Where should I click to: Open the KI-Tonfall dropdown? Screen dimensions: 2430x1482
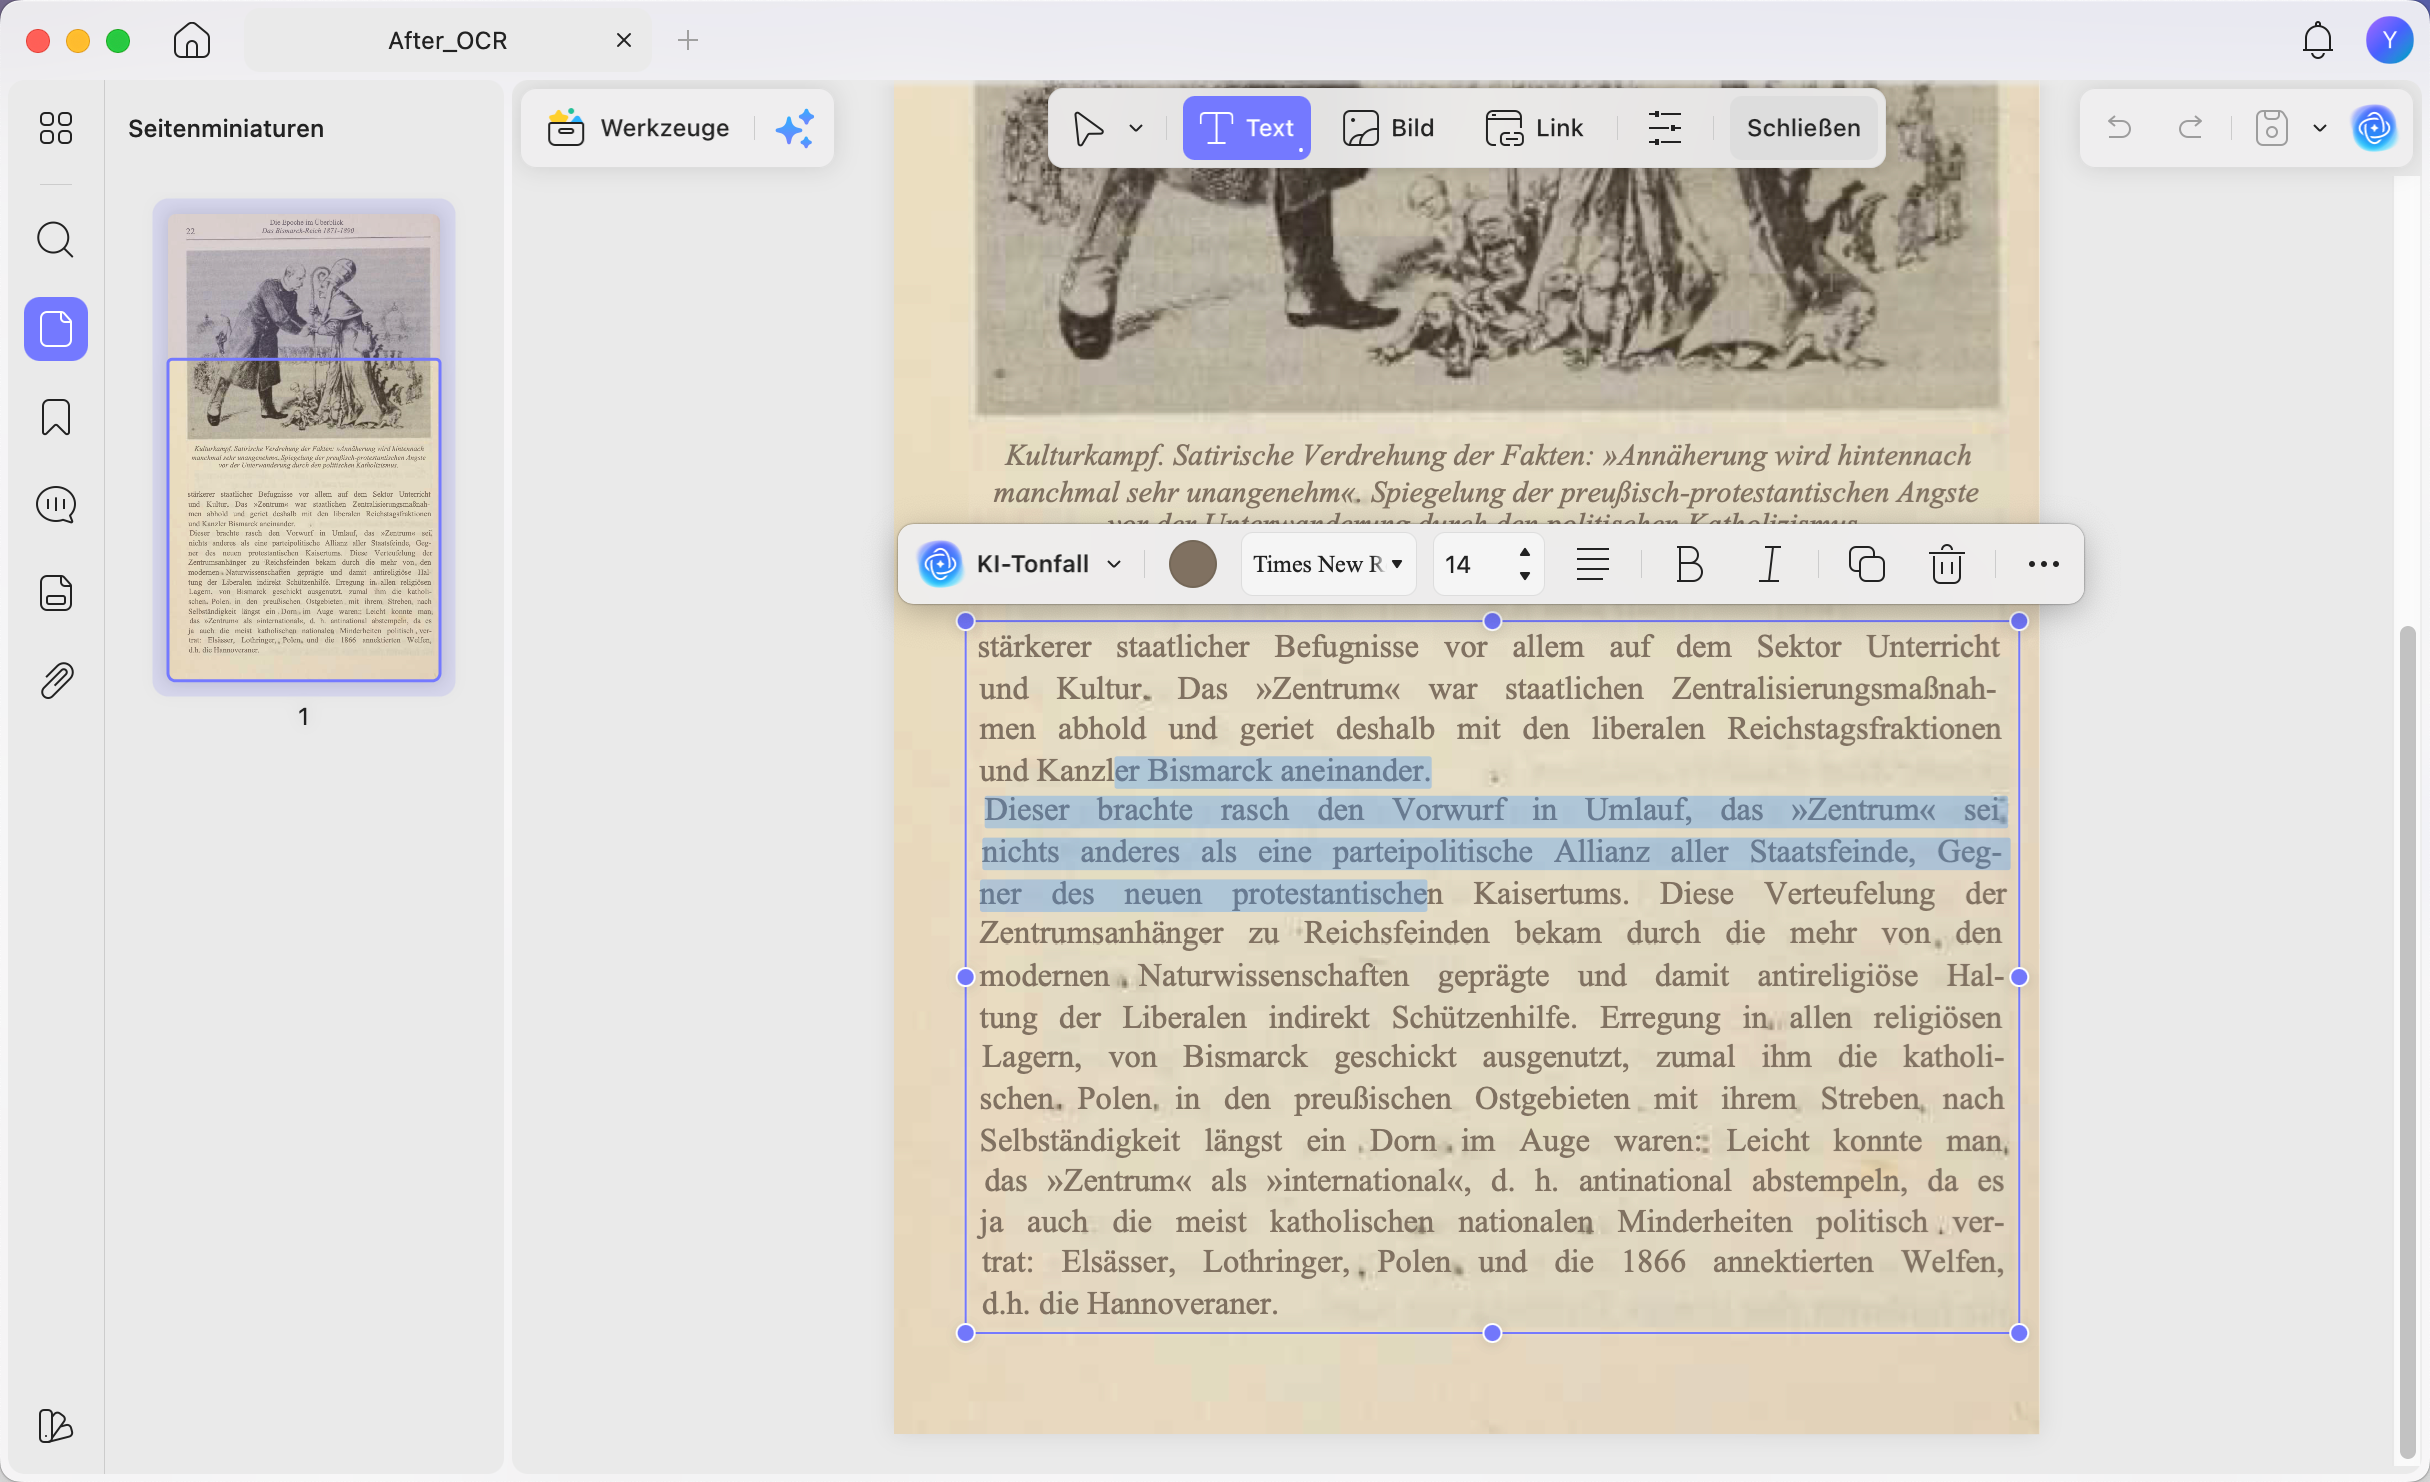tap(1020, 564)
